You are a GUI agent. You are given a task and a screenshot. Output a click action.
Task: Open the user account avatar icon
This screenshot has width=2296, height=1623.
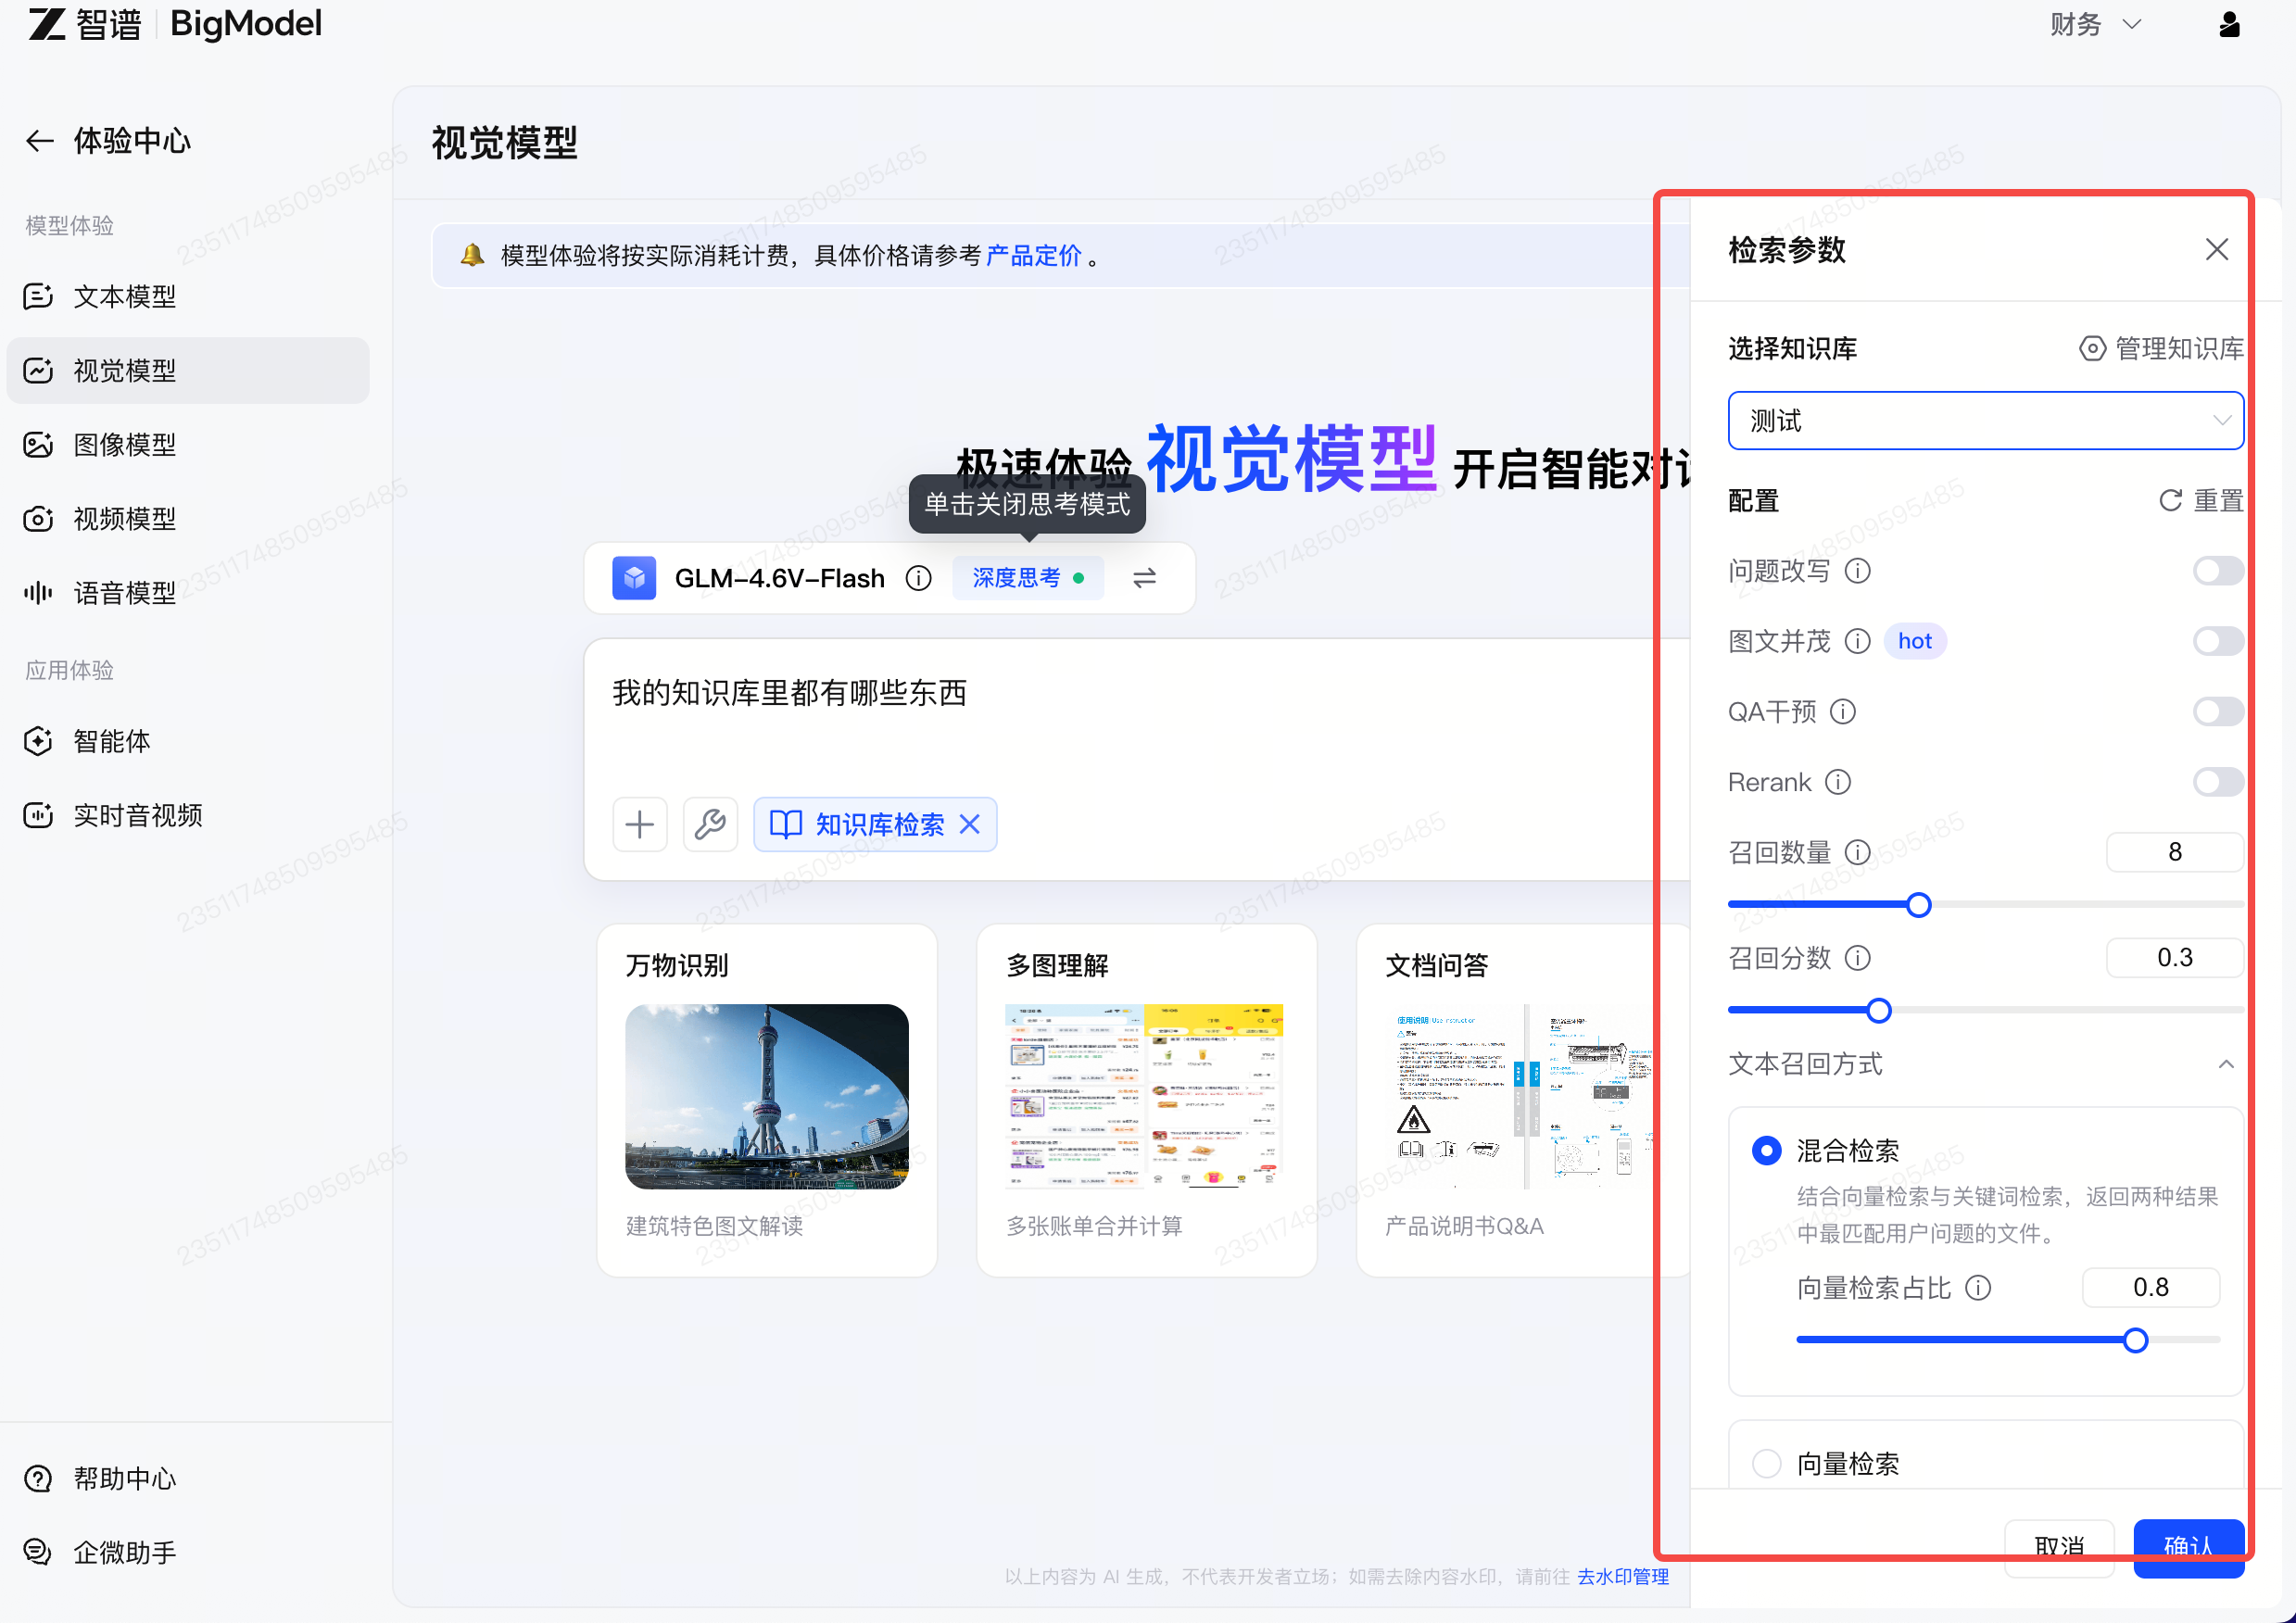point(2229,25)
